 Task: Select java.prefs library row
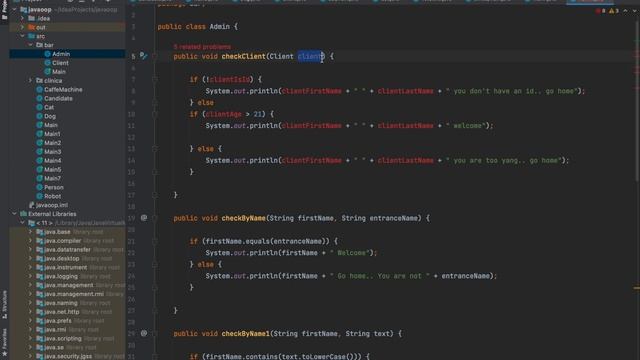(67, 321)
